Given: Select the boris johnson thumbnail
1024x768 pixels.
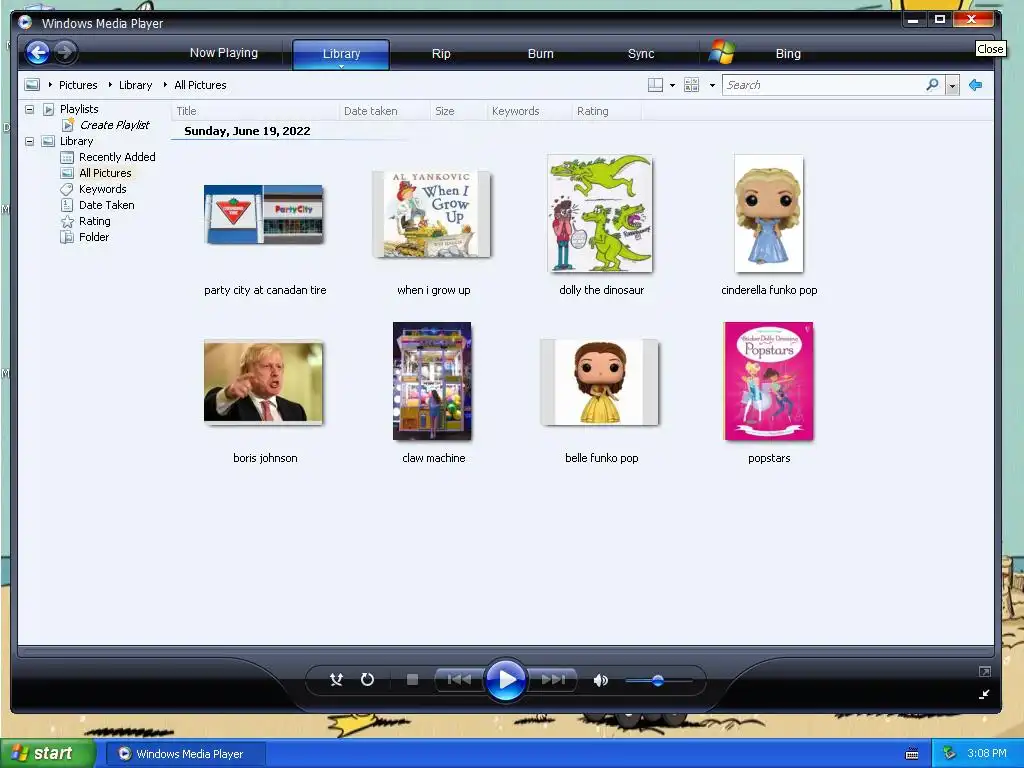Looking at the screenshot, I should pyautogui.click(x=264, y=382).
